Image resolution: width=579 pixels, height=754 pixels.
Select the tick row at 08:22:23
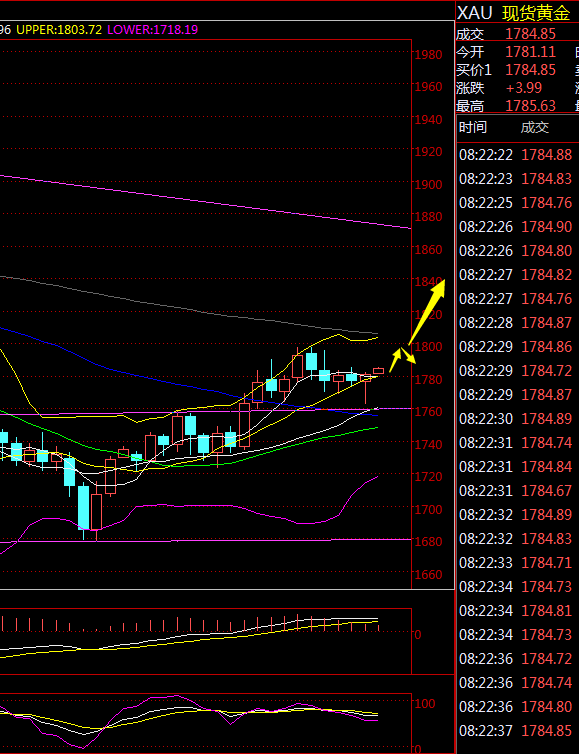[516, 179]
